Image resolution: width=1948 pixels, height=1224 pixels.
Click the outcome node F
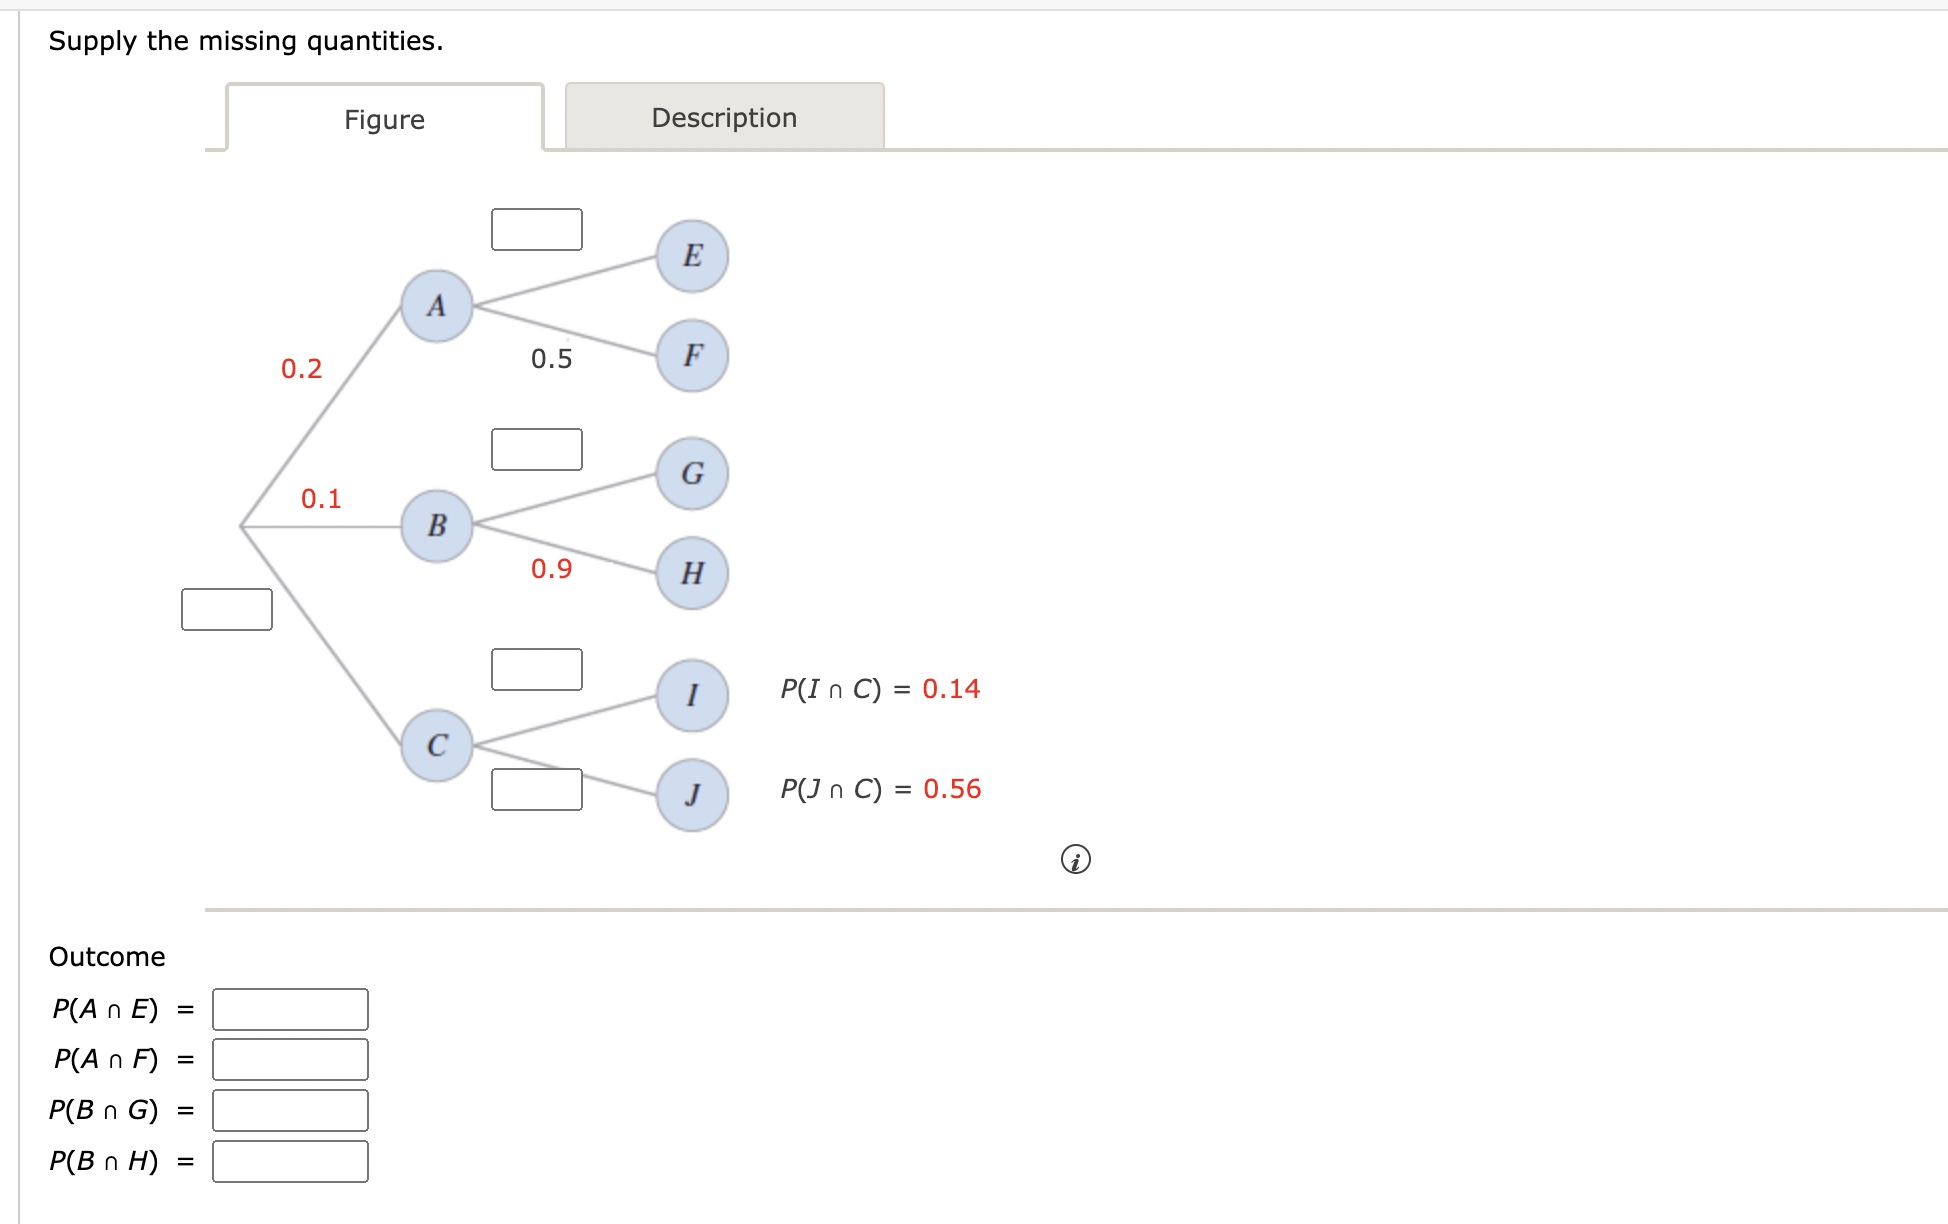(x=691, y=354)
